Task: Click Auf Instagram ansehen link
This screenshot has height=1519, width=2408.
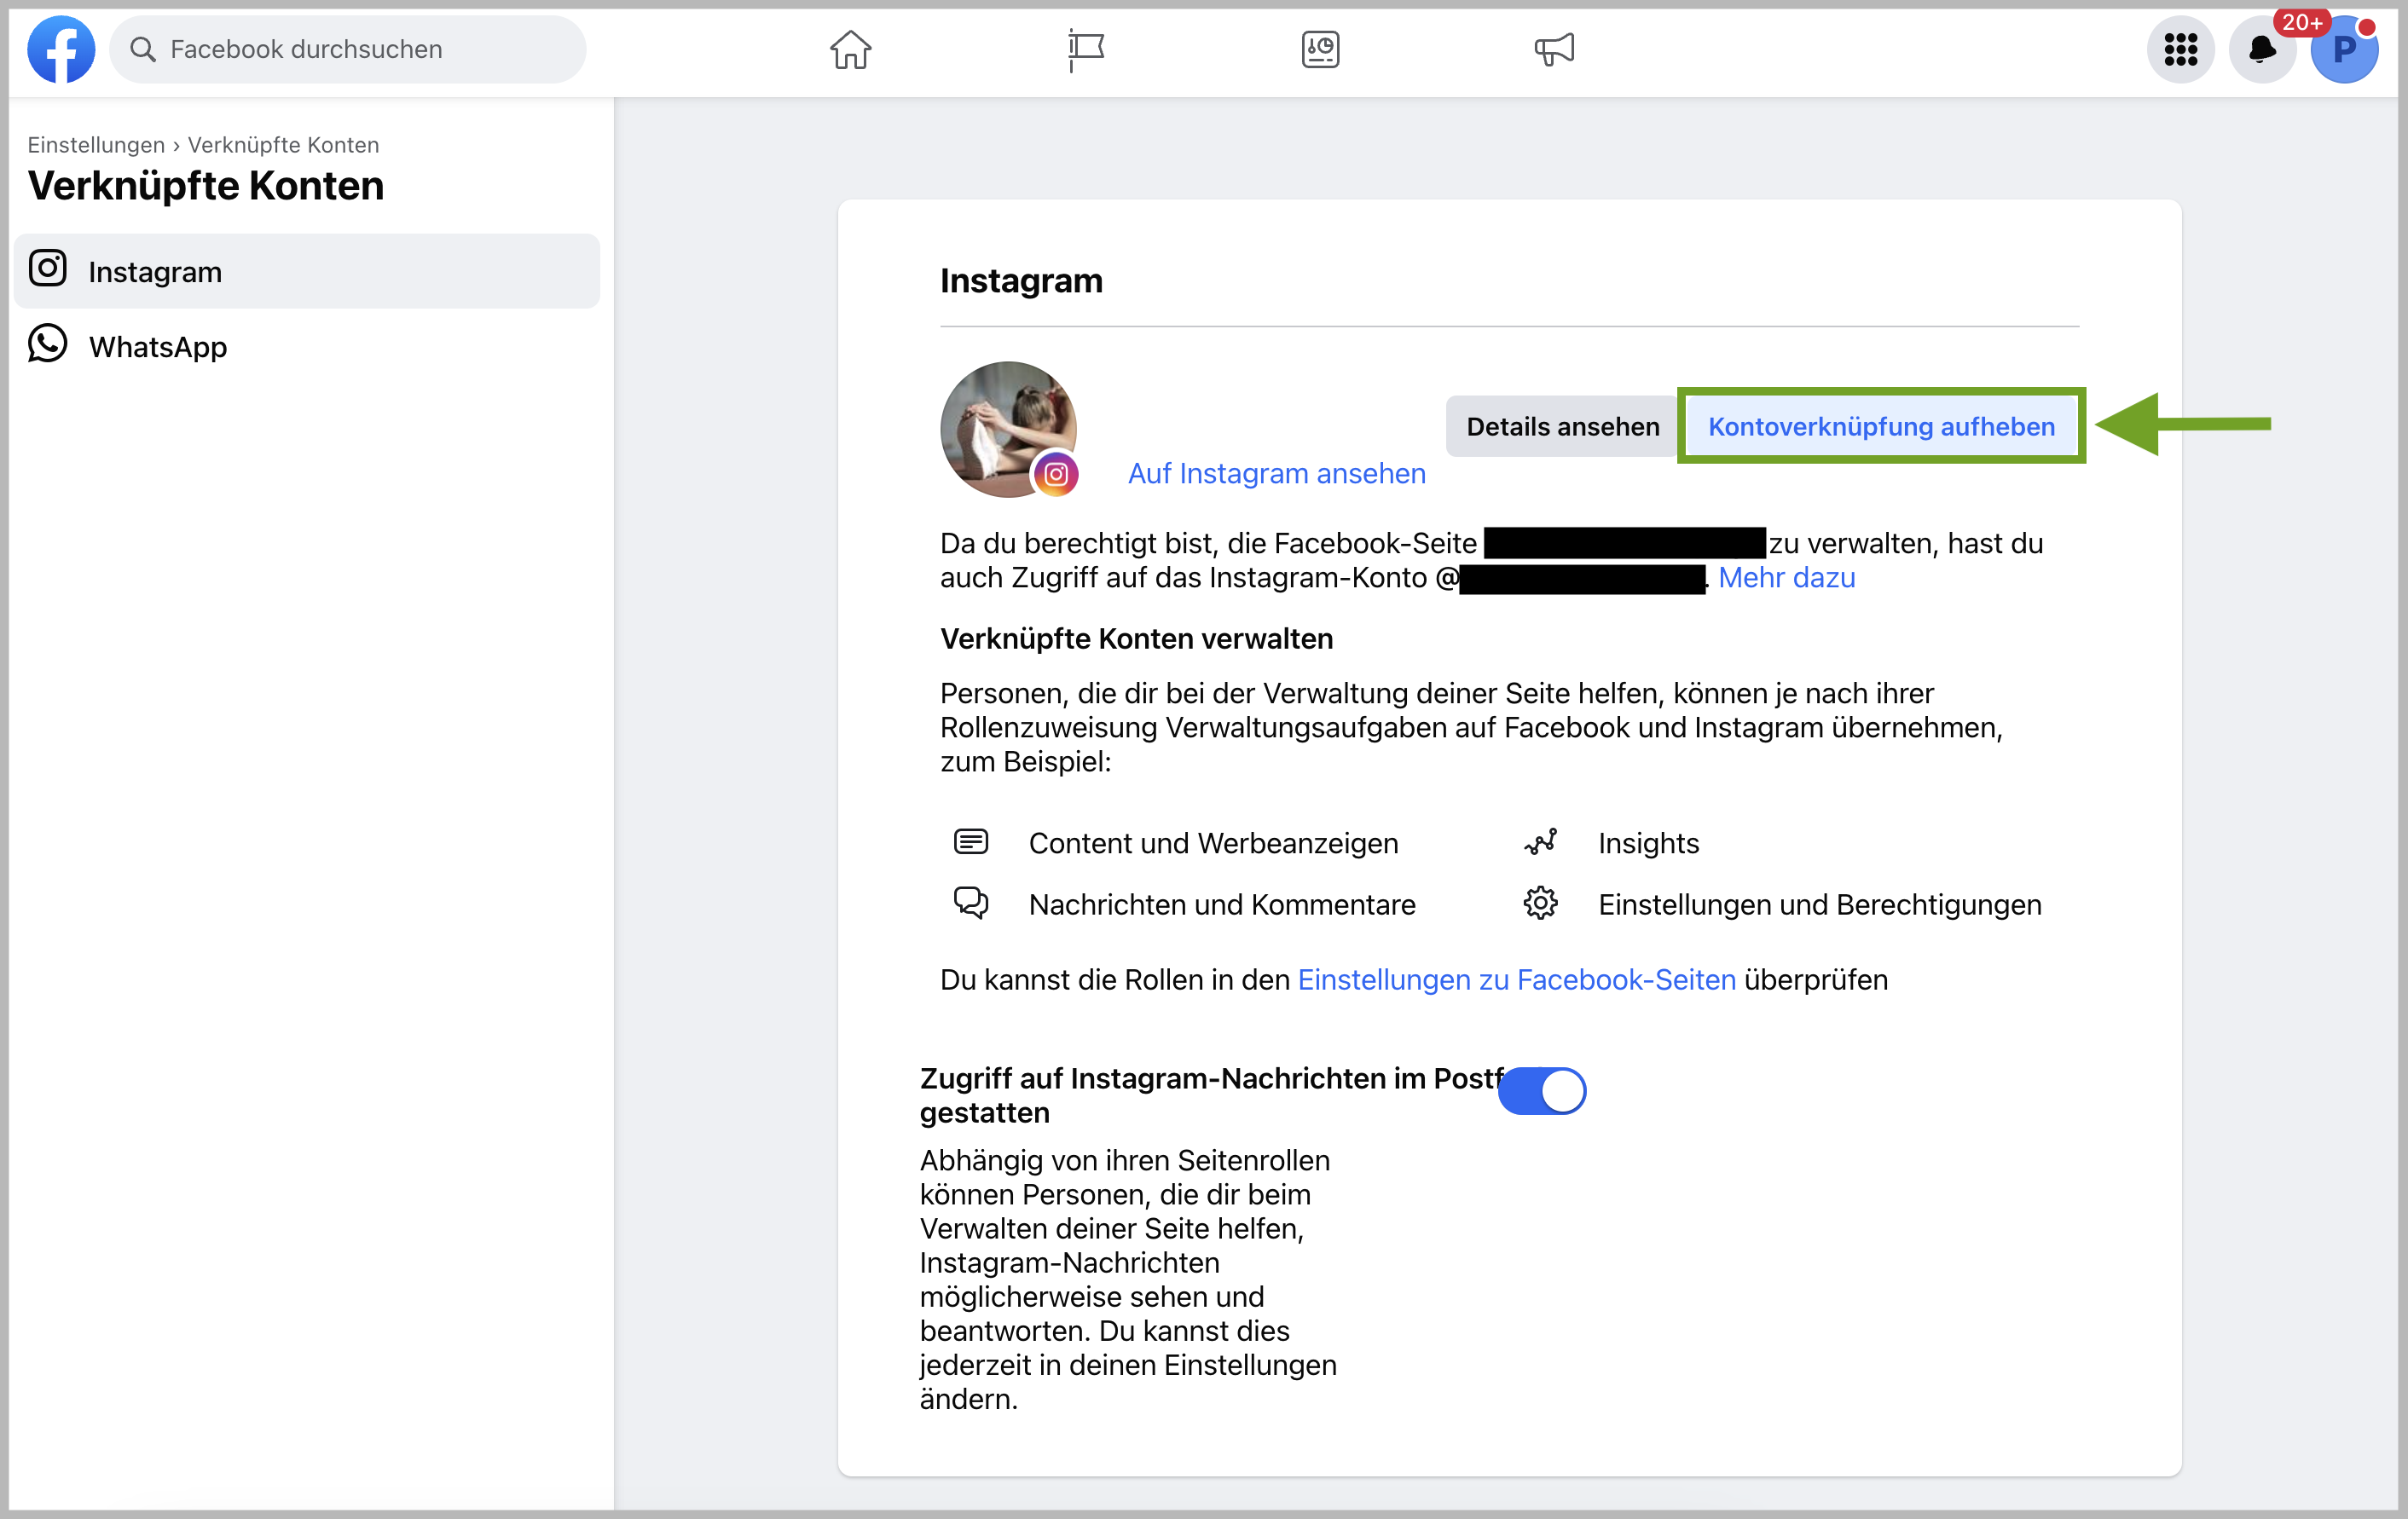Action: click(1277, 473)
